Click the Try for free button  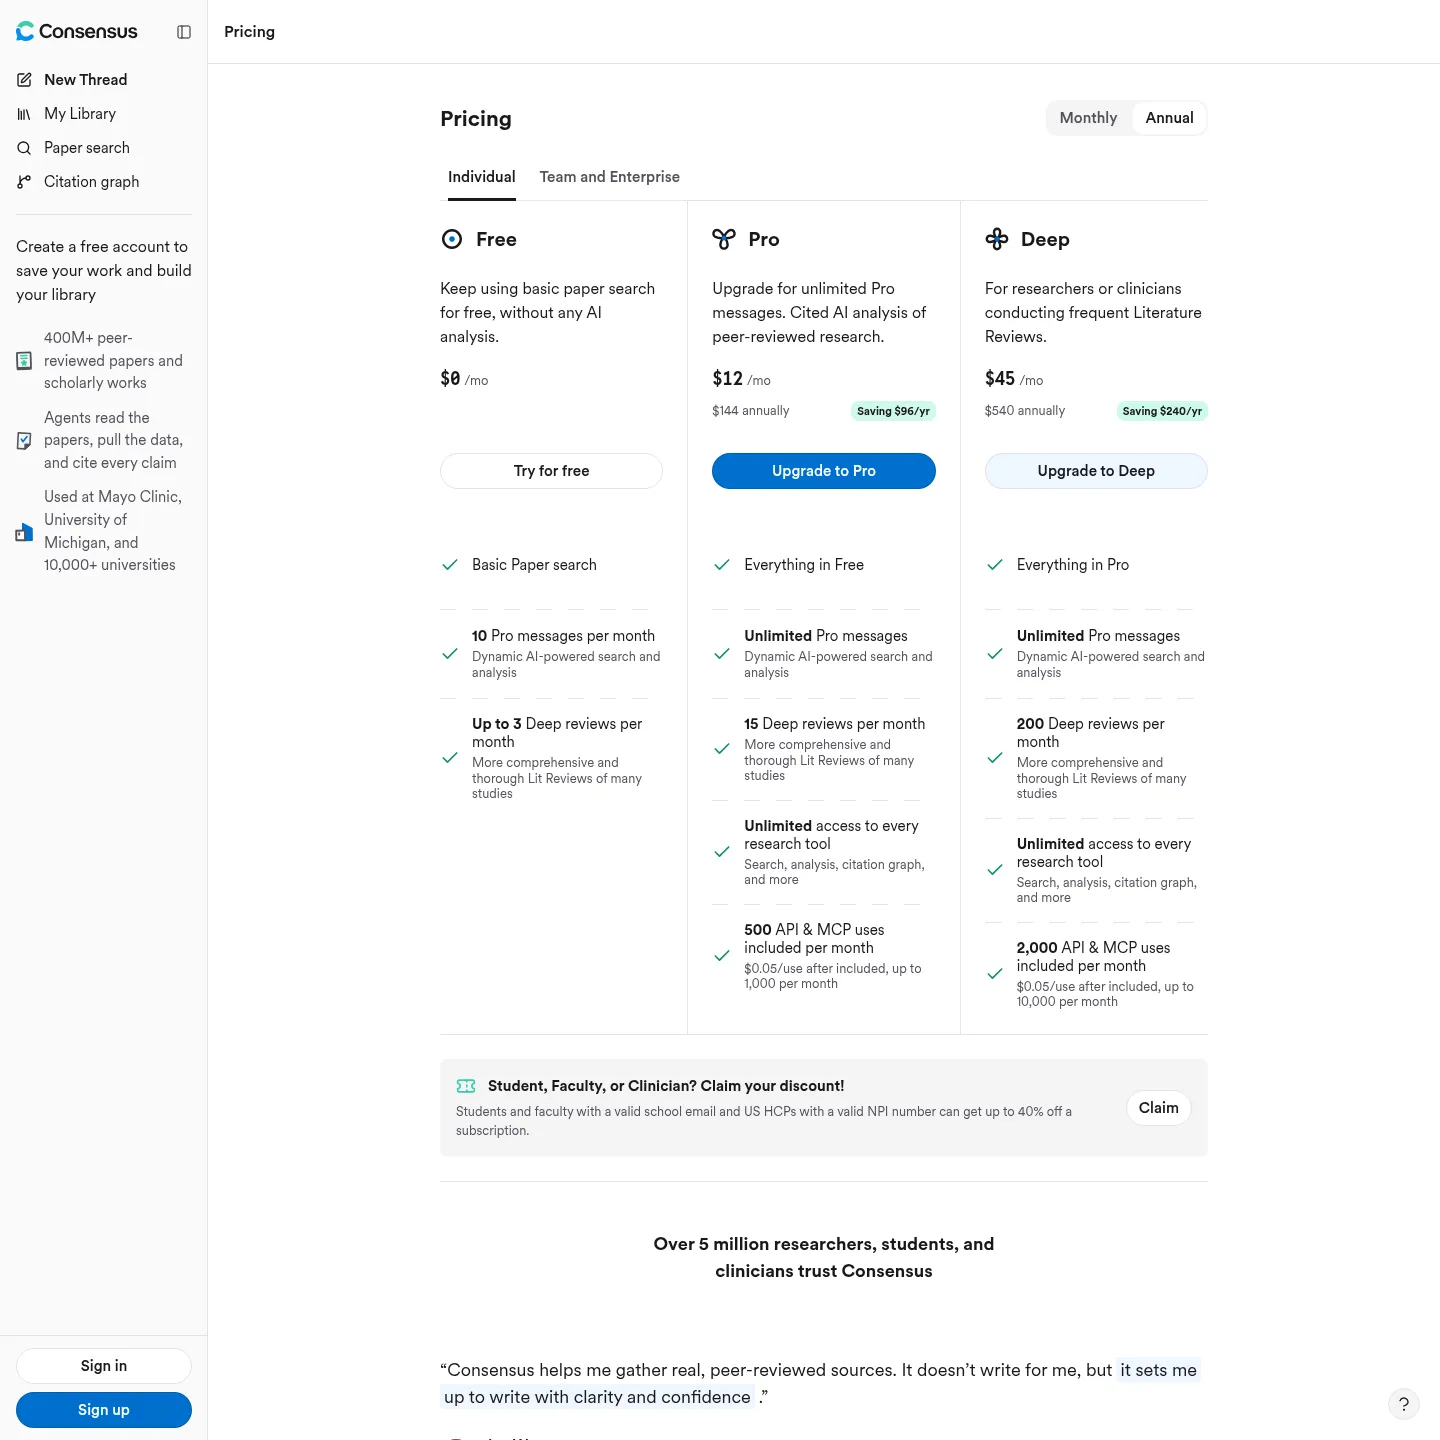tap(551, 471)
